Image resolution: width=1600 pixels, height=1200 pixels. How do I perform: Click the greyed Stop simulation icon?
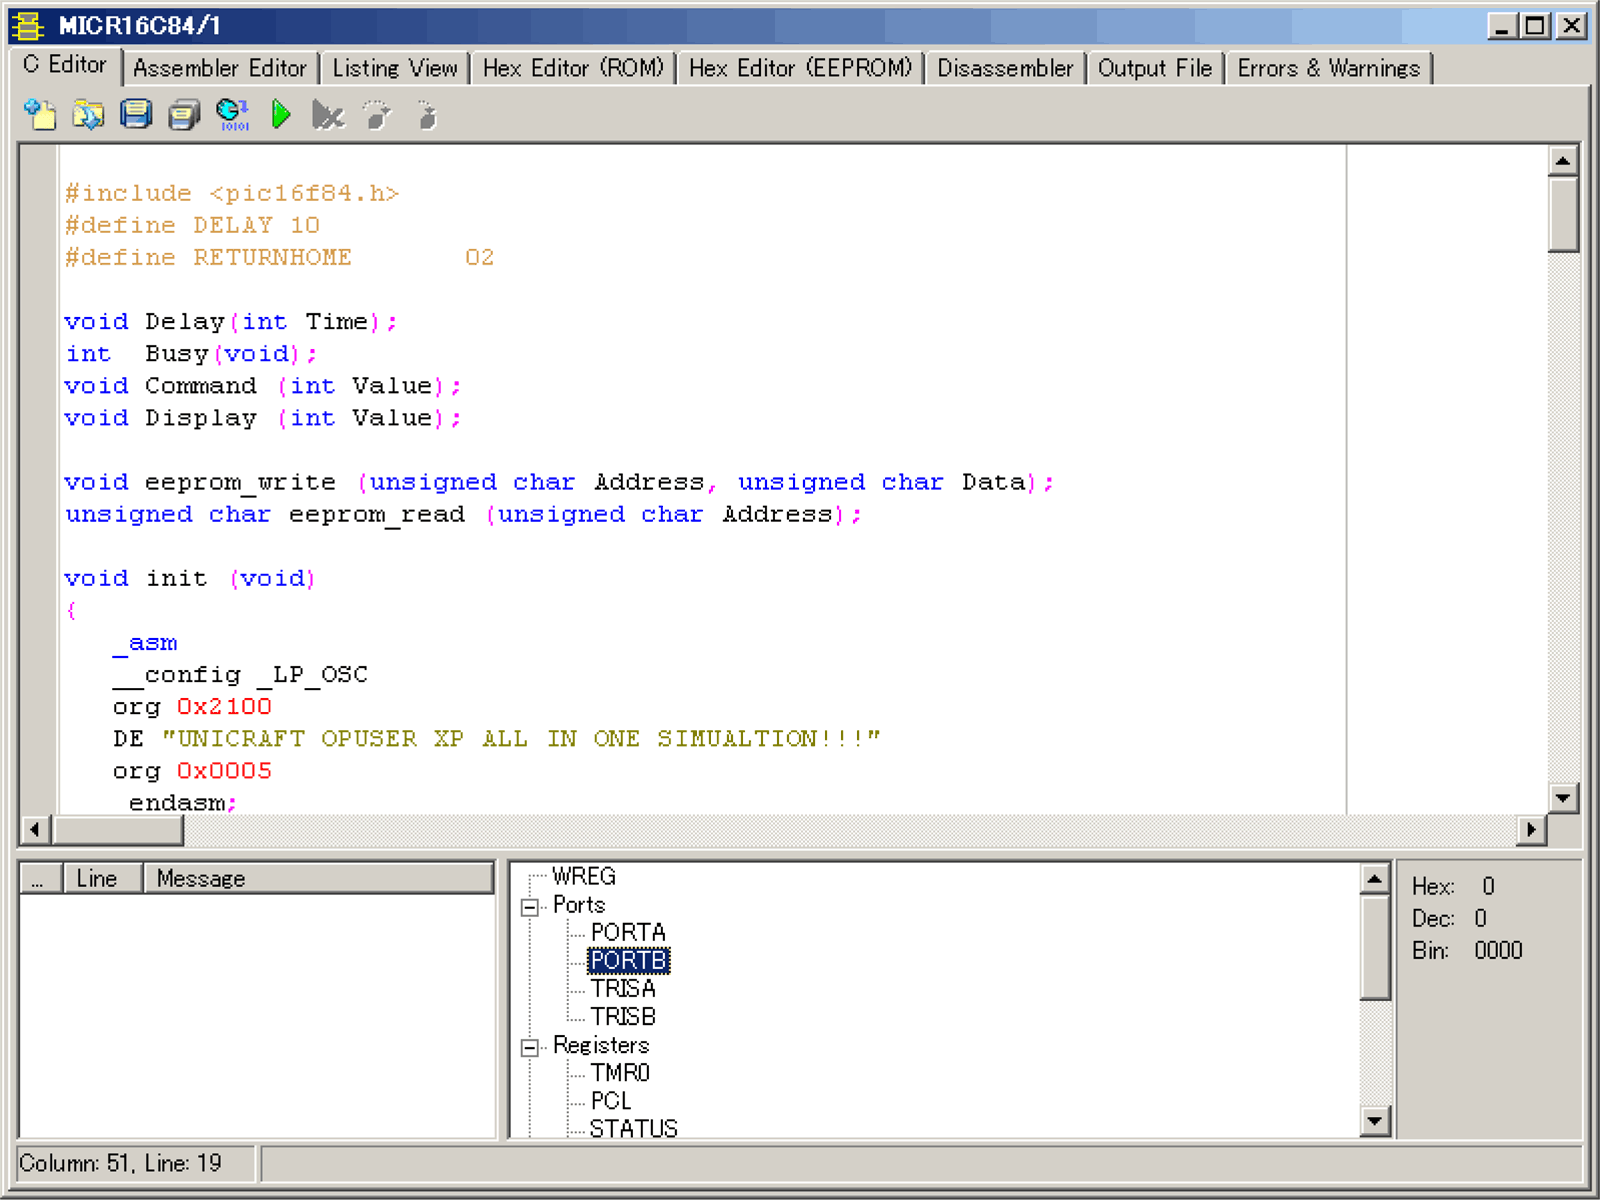coord(328,115)
